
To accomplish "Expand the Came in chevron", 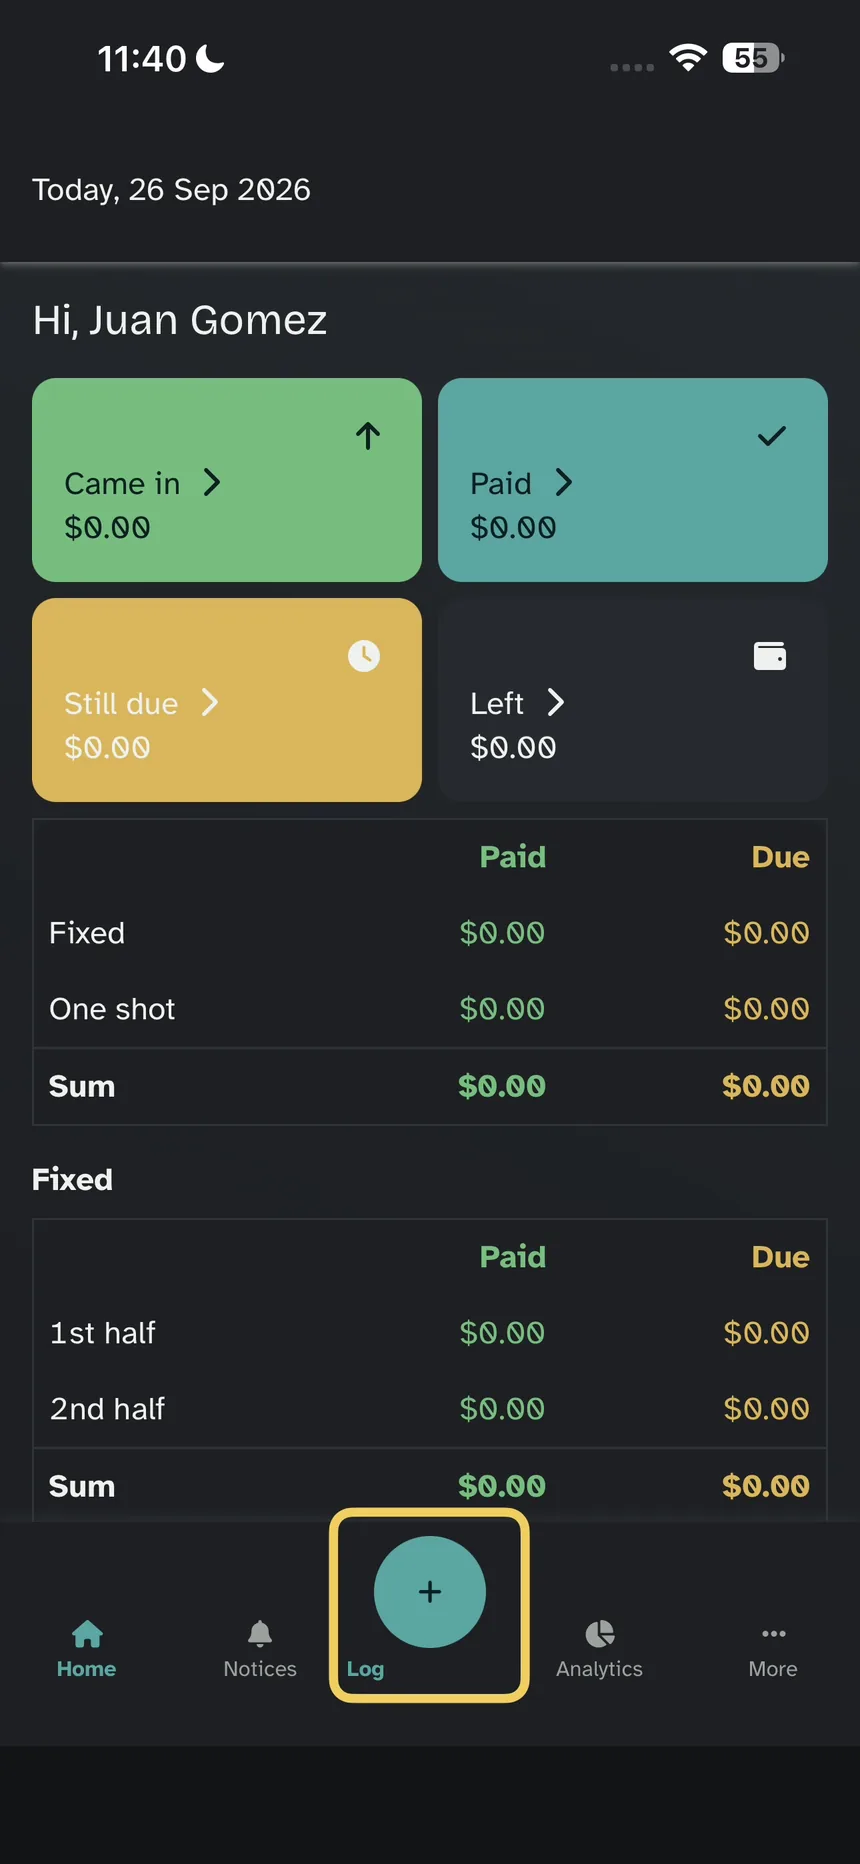I will 211,483.
